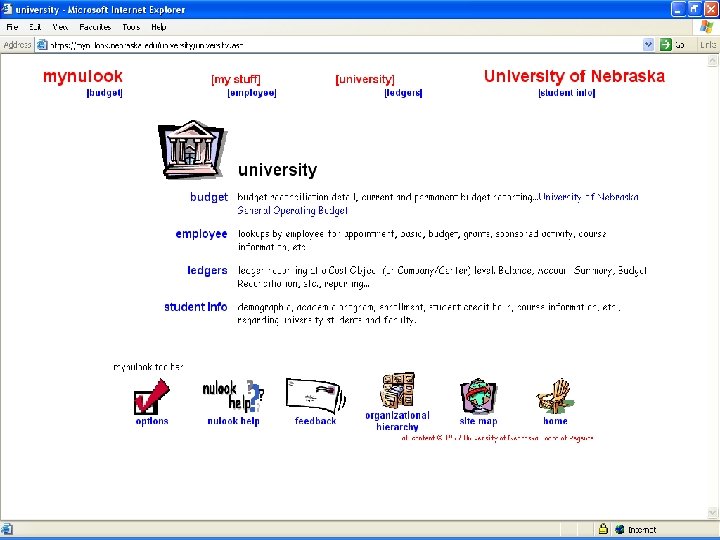720x540 pixels.
Task: Click the green Go arrow button
Action: (x=665, y=45)
